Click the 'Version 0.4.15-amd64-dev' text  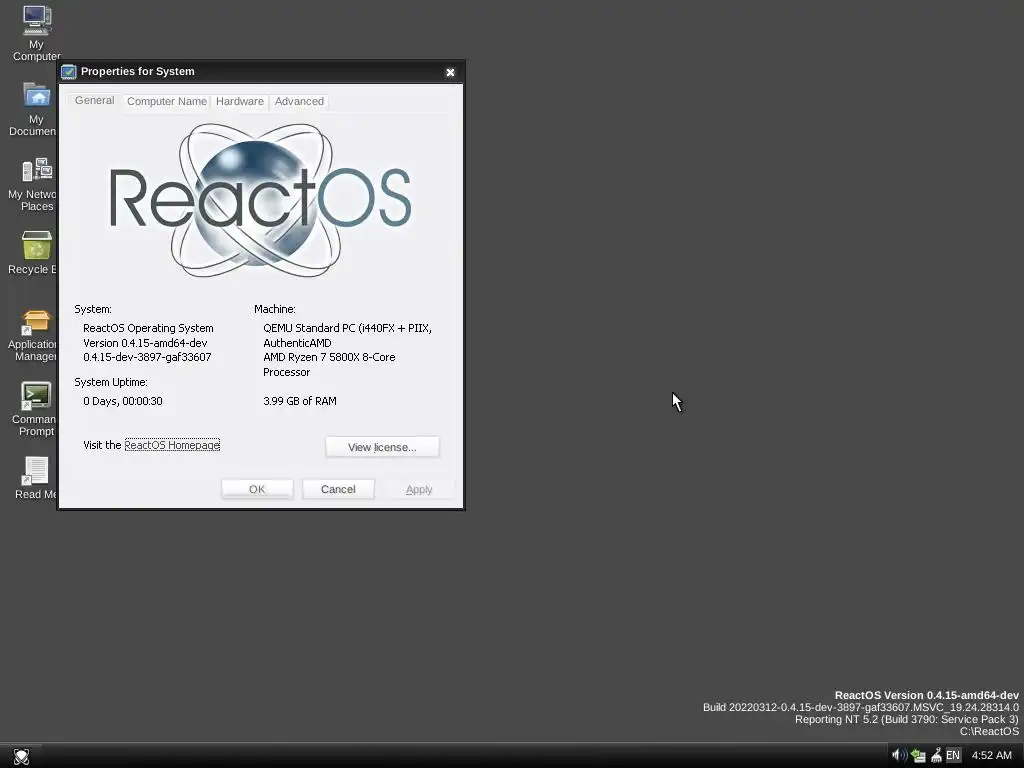click(x=145, y=343)
